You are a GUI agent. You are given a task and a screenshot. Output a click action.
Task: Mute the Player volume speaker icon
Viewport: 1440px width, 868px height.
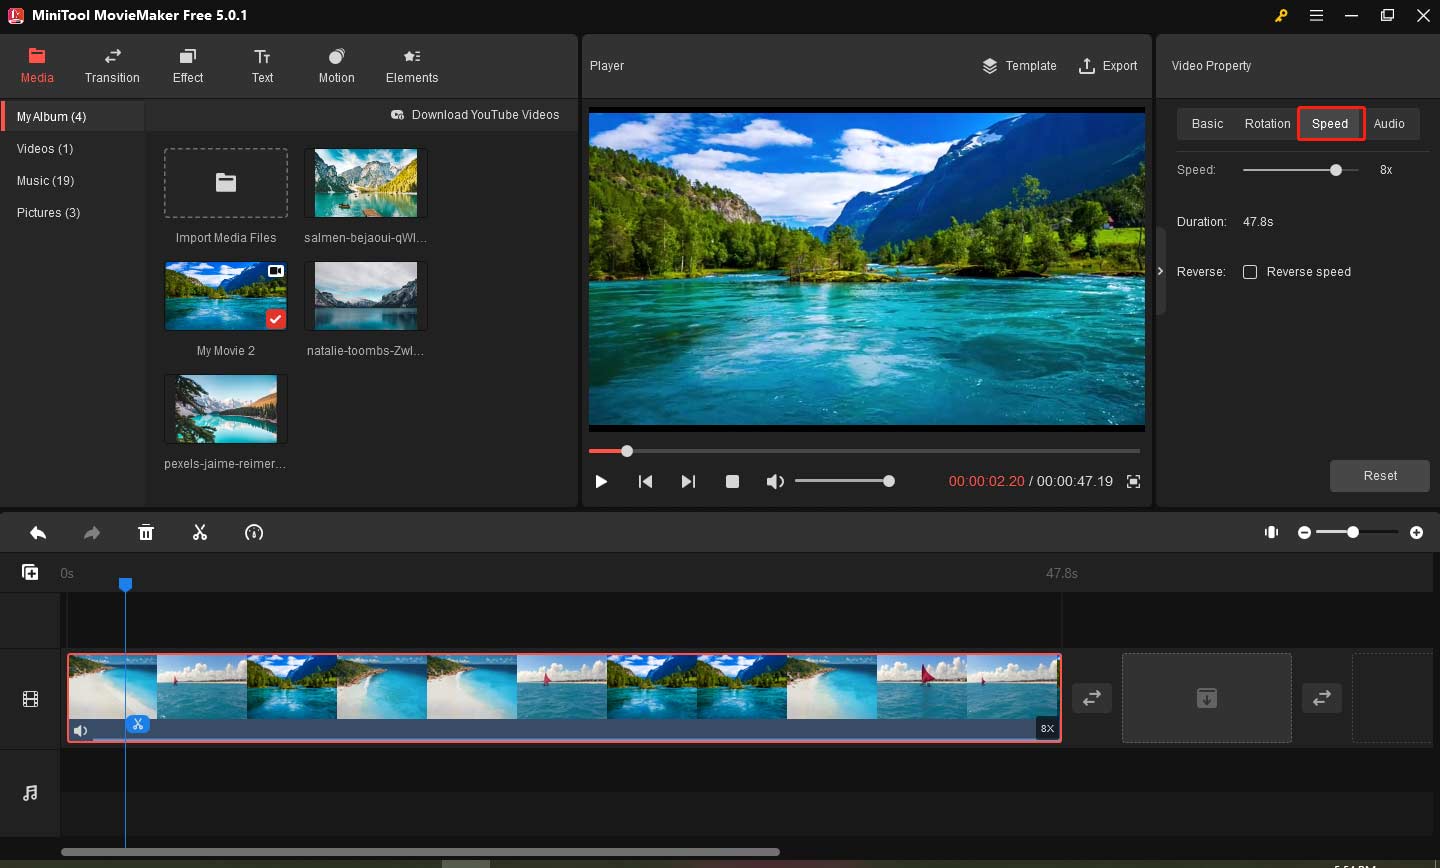pos(775,481)
